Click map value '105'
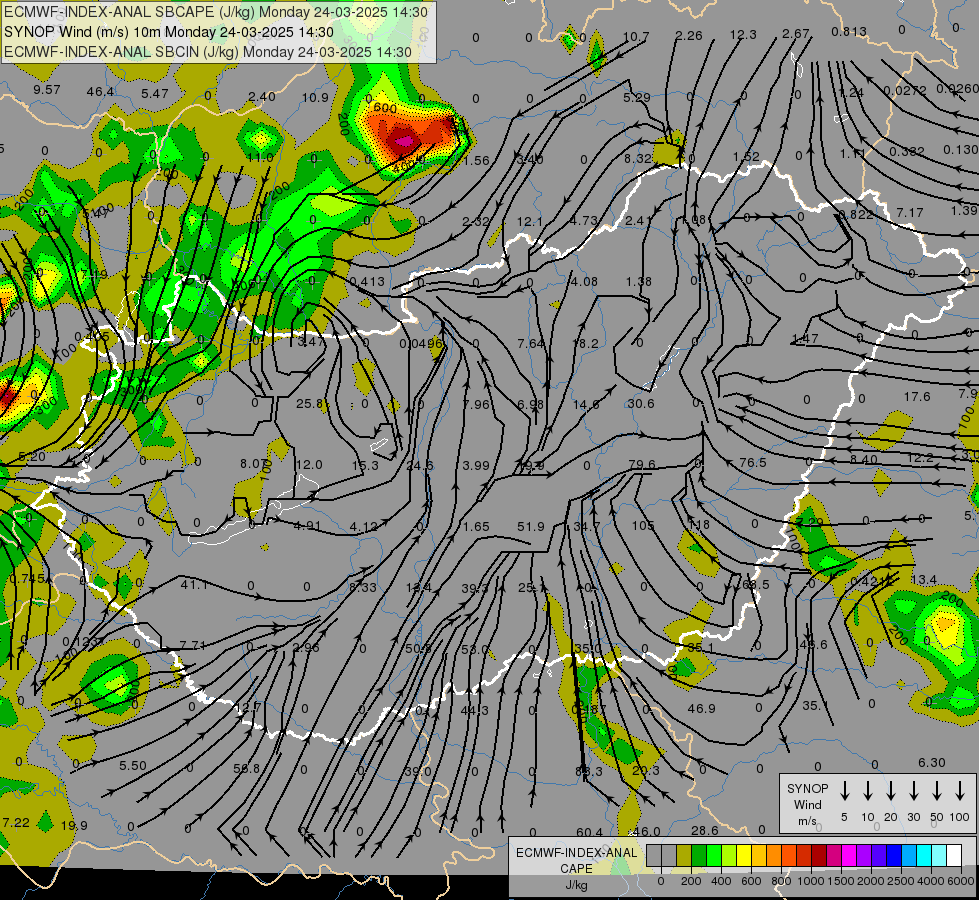The height and width of the screenshot is (900, 979). [x=642, y=525]
